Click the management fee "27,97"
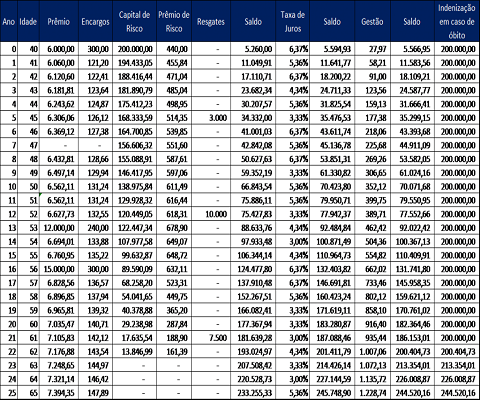This screenshot has height=400, width=480. click(377, 49)
